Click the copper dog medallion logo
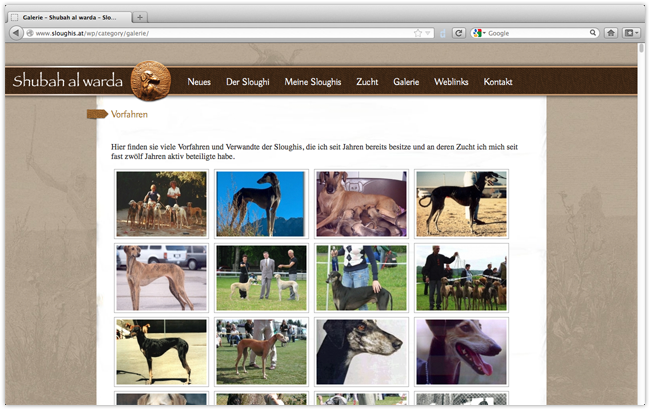This screenshot has height=410, width=650. [150, 81]
